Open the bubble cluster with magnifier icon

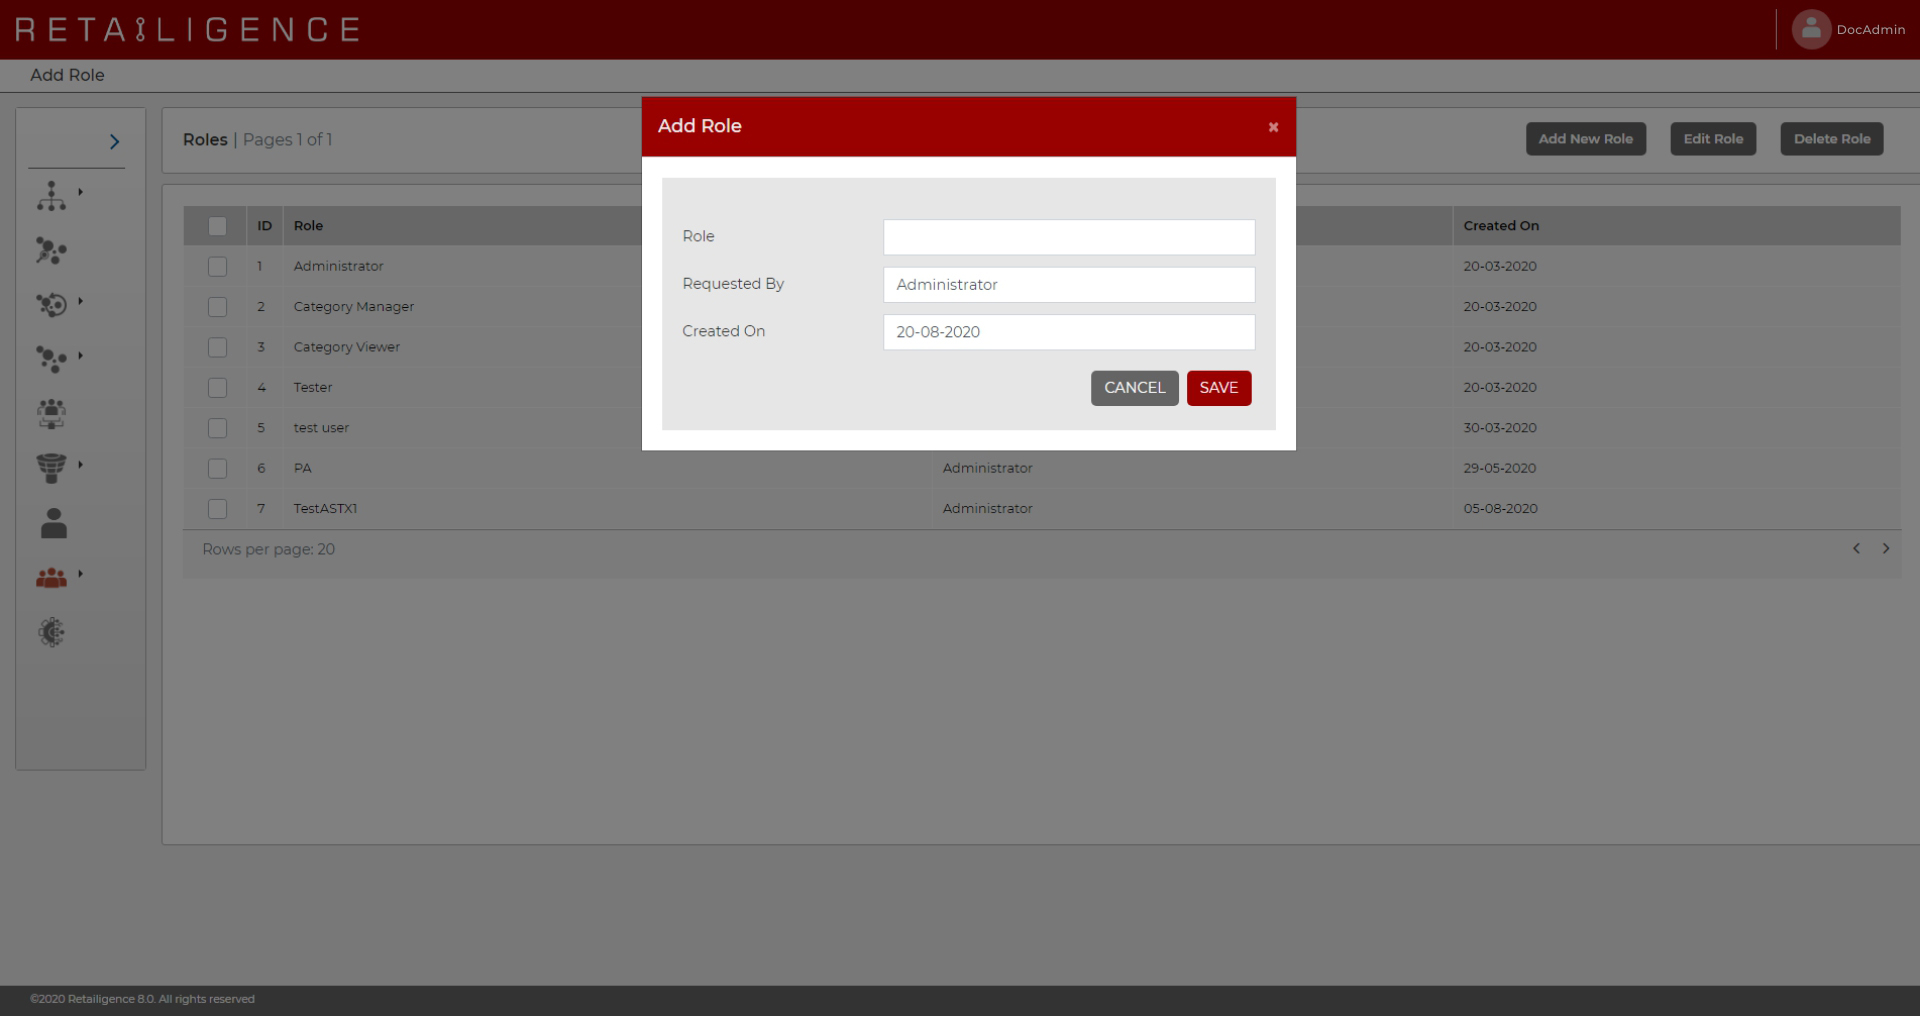point(51,250)
